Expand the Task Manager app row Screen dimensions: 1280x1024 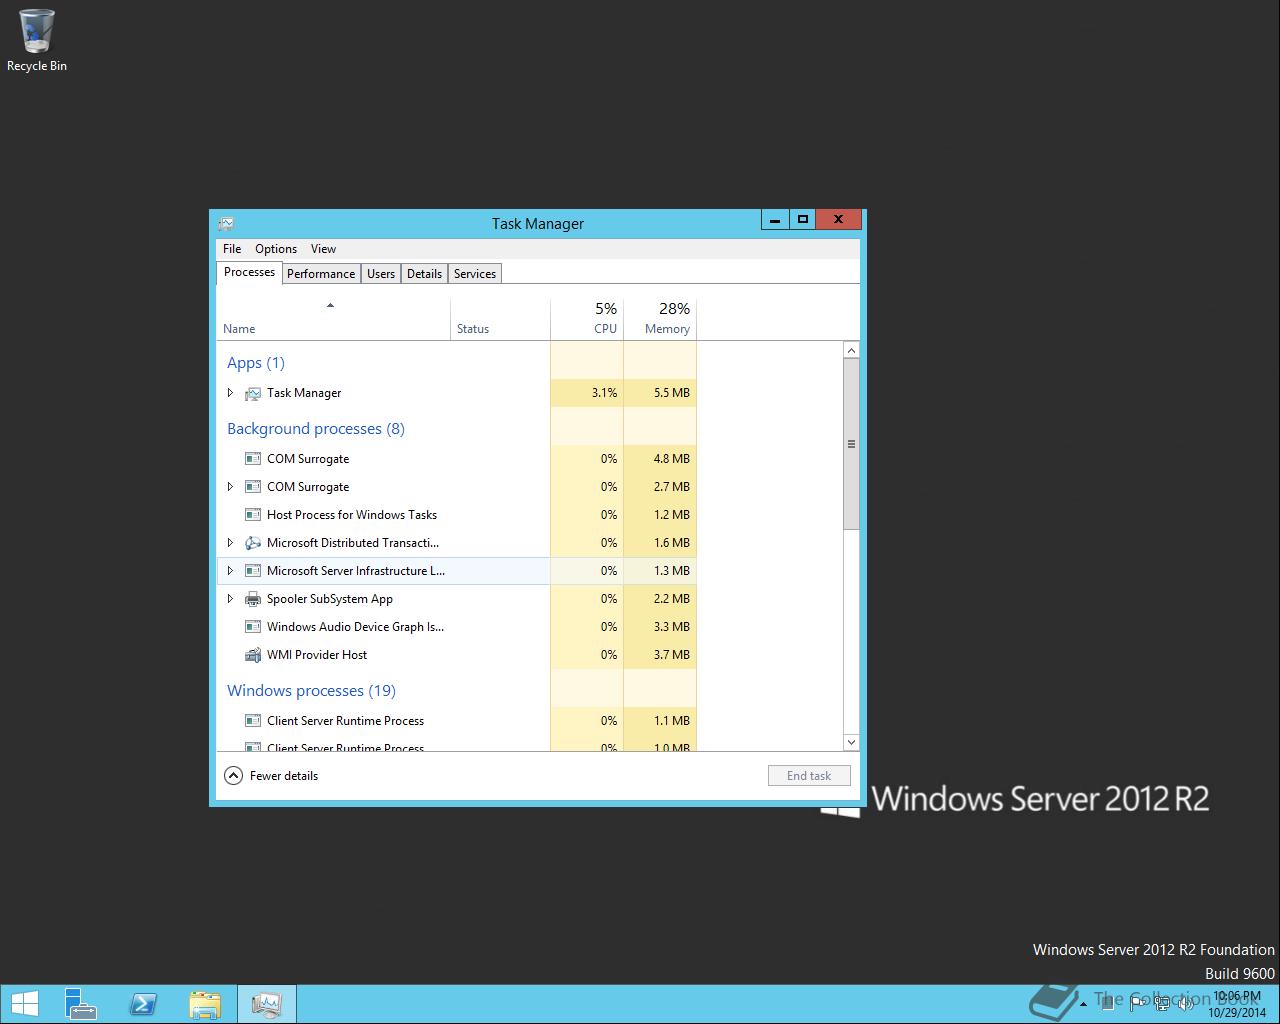click(x=230, y=393)
